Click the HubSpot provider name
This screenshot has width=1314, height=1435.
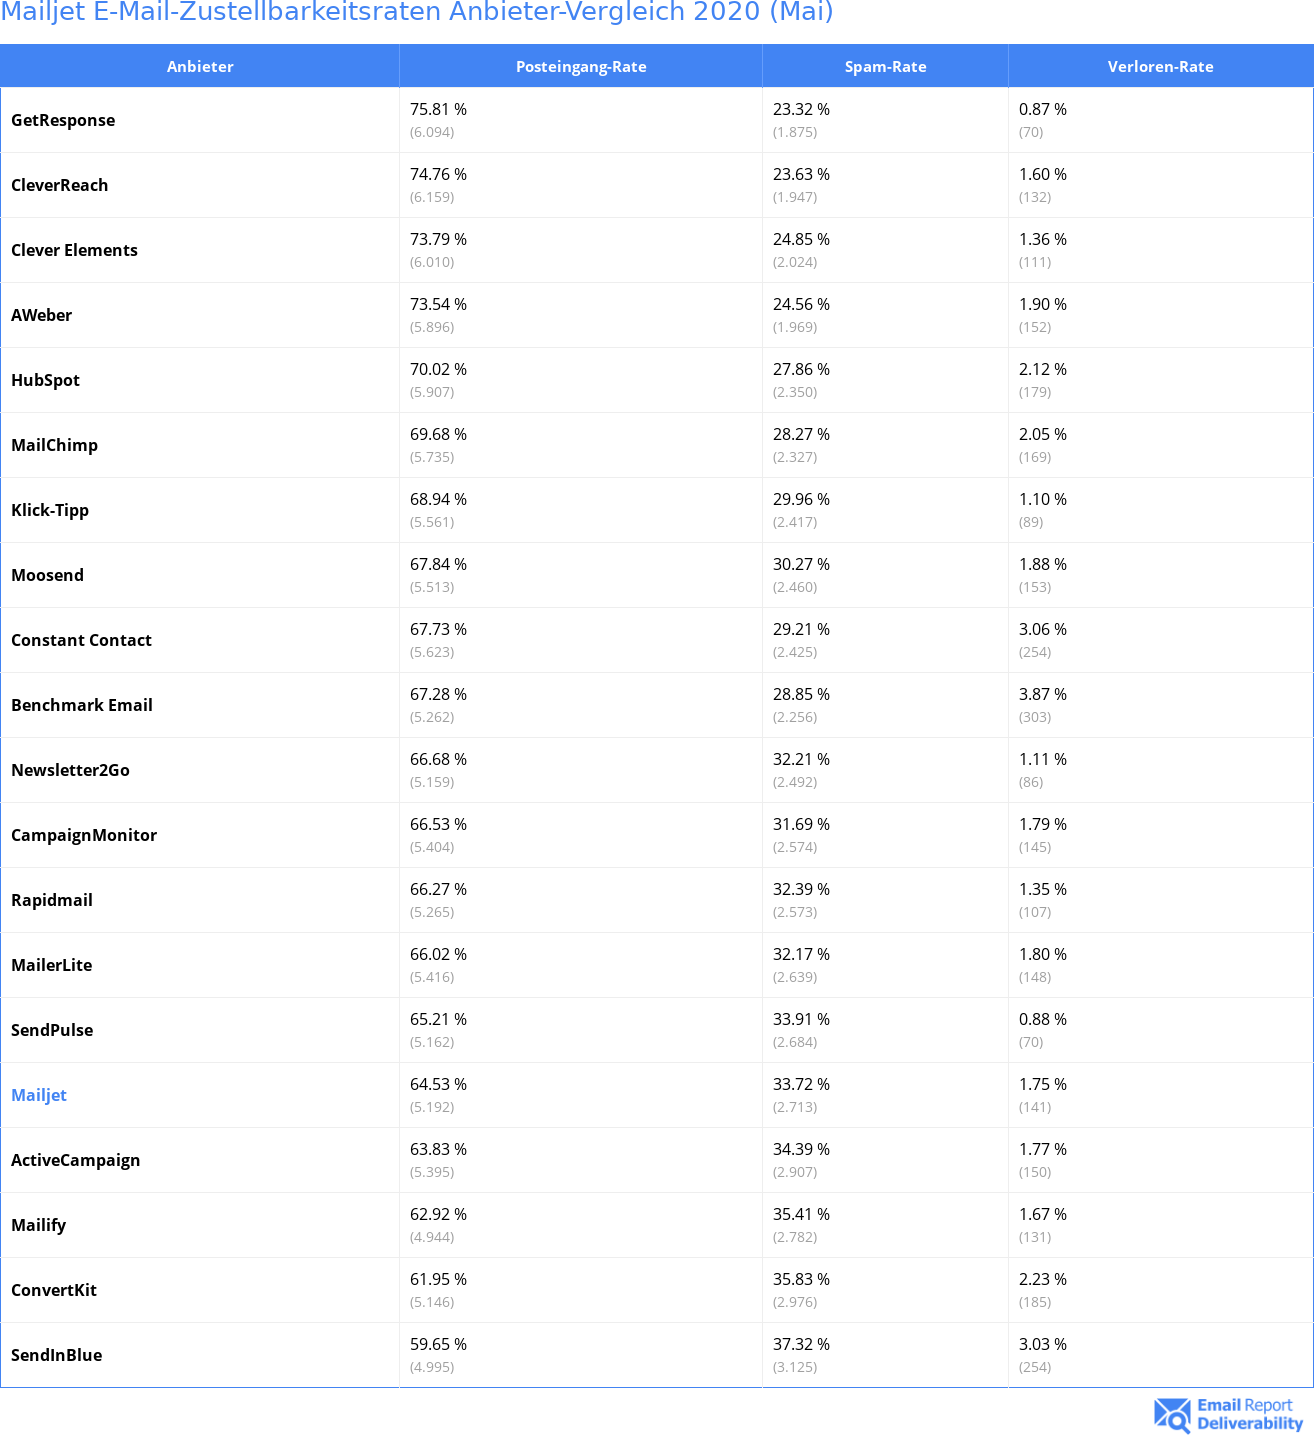tap(46, 380)
